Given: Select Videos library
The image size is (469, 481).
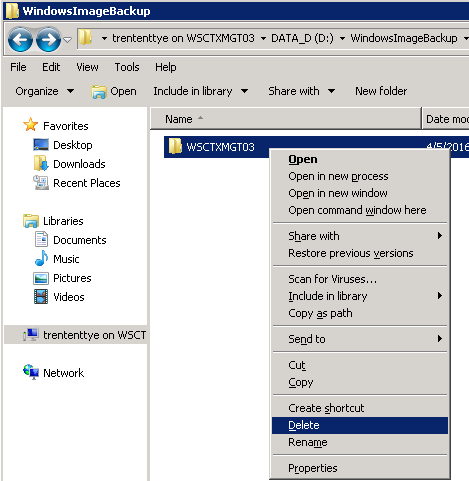Looking at the screenshot, I should click(x=69, y=297).
